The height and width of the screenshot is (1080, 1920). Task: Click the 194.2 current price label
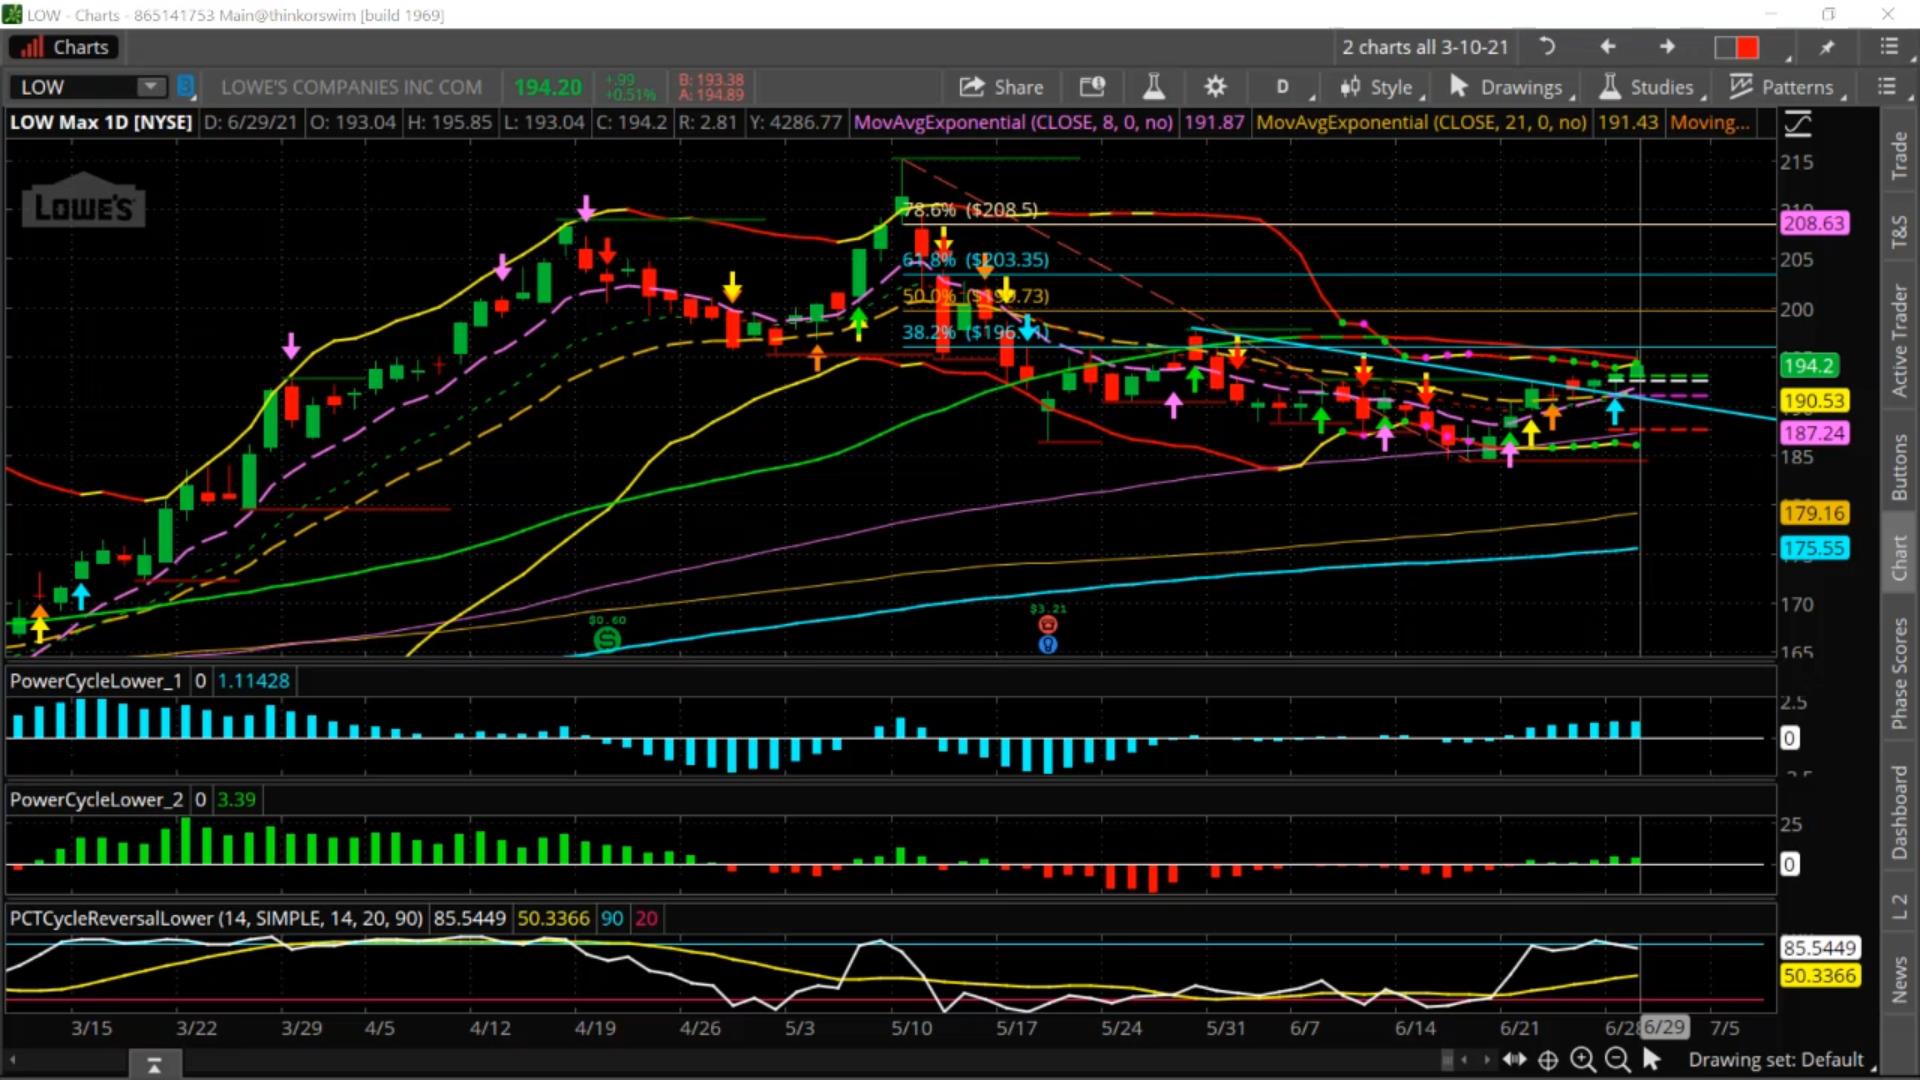[x=1809, y=365]
